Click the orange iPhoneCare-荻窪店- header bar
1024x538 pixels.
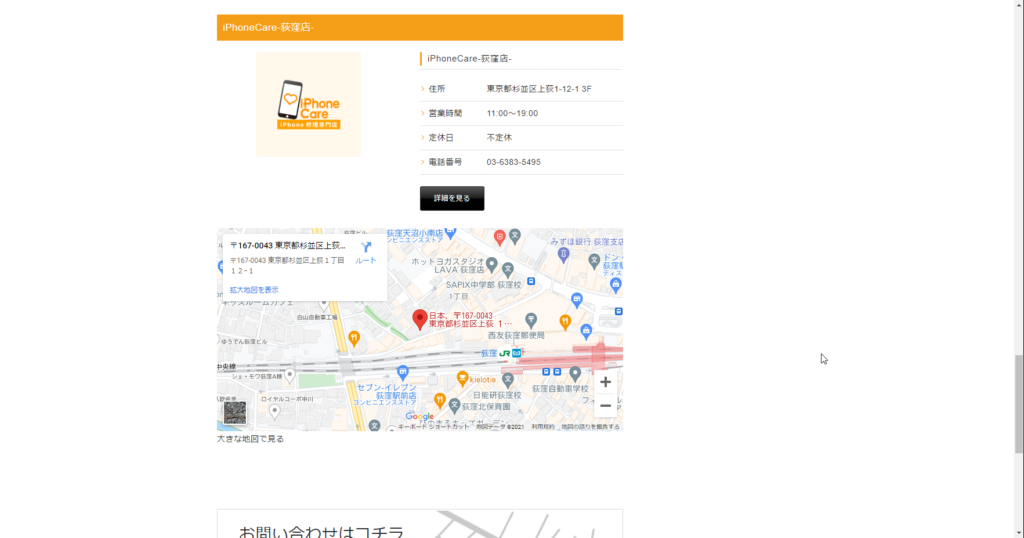[x=420, y=27]
